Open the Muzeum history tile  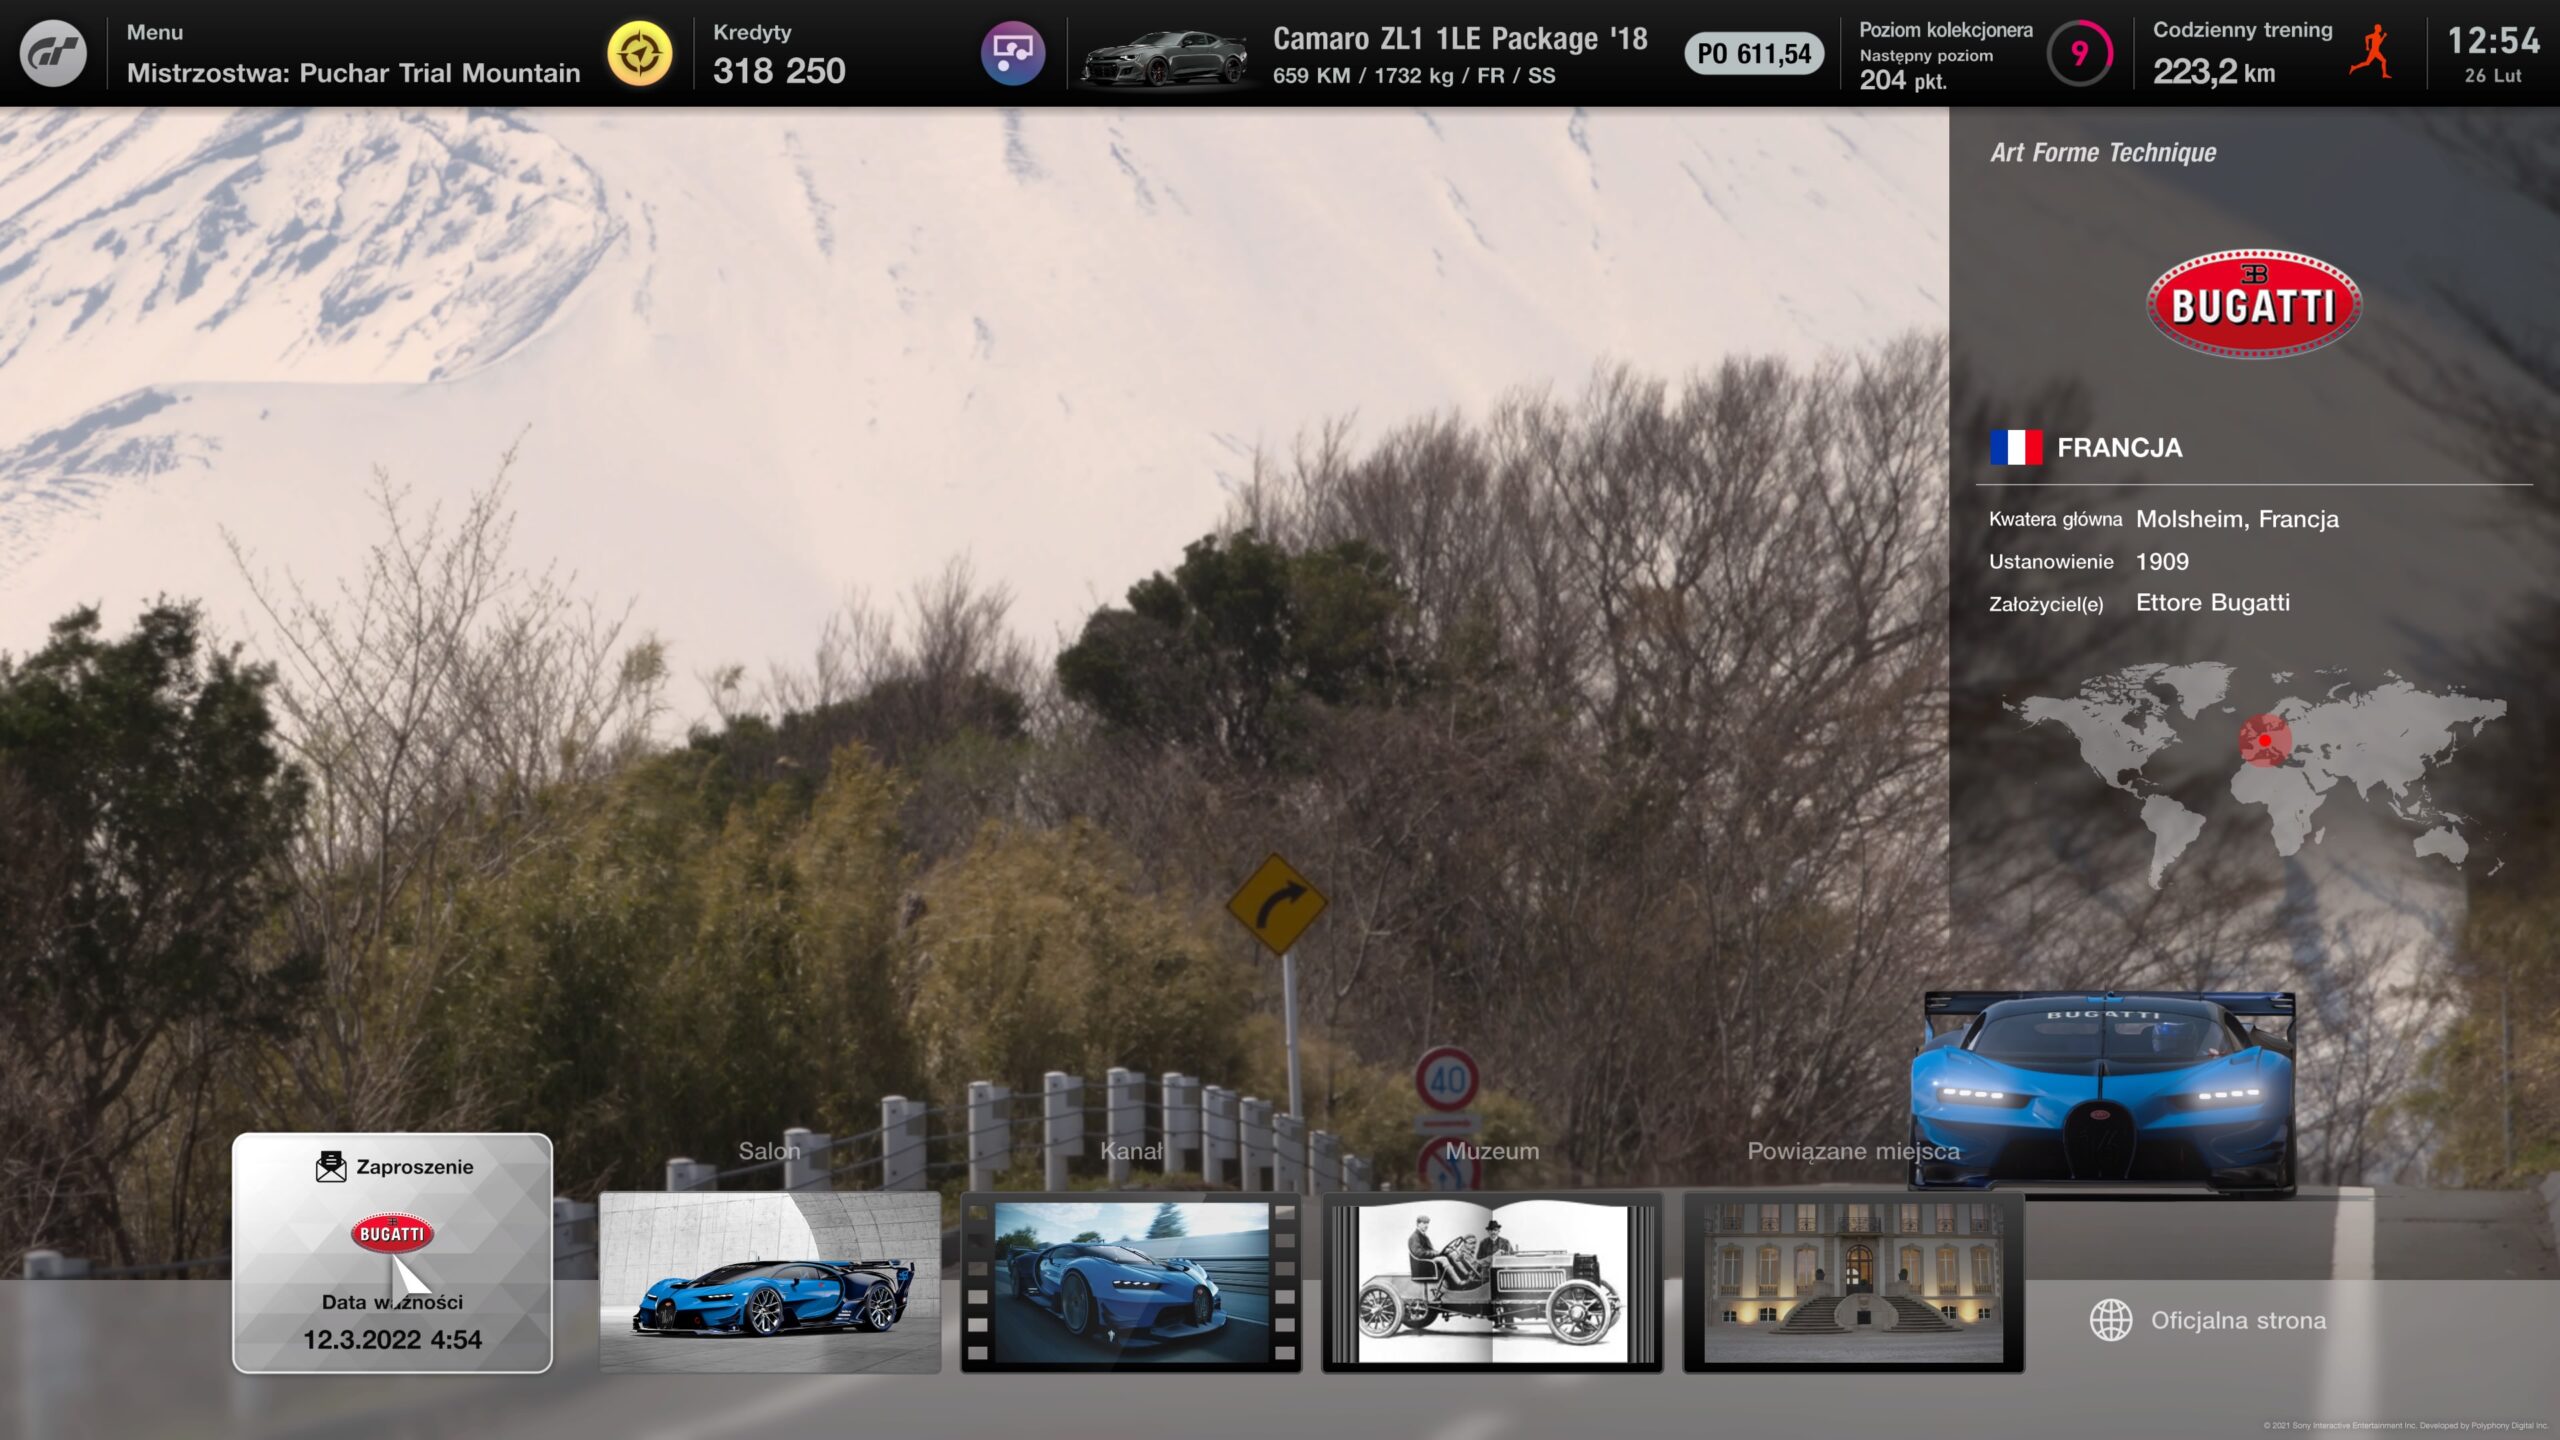tap(1492, 1282)
